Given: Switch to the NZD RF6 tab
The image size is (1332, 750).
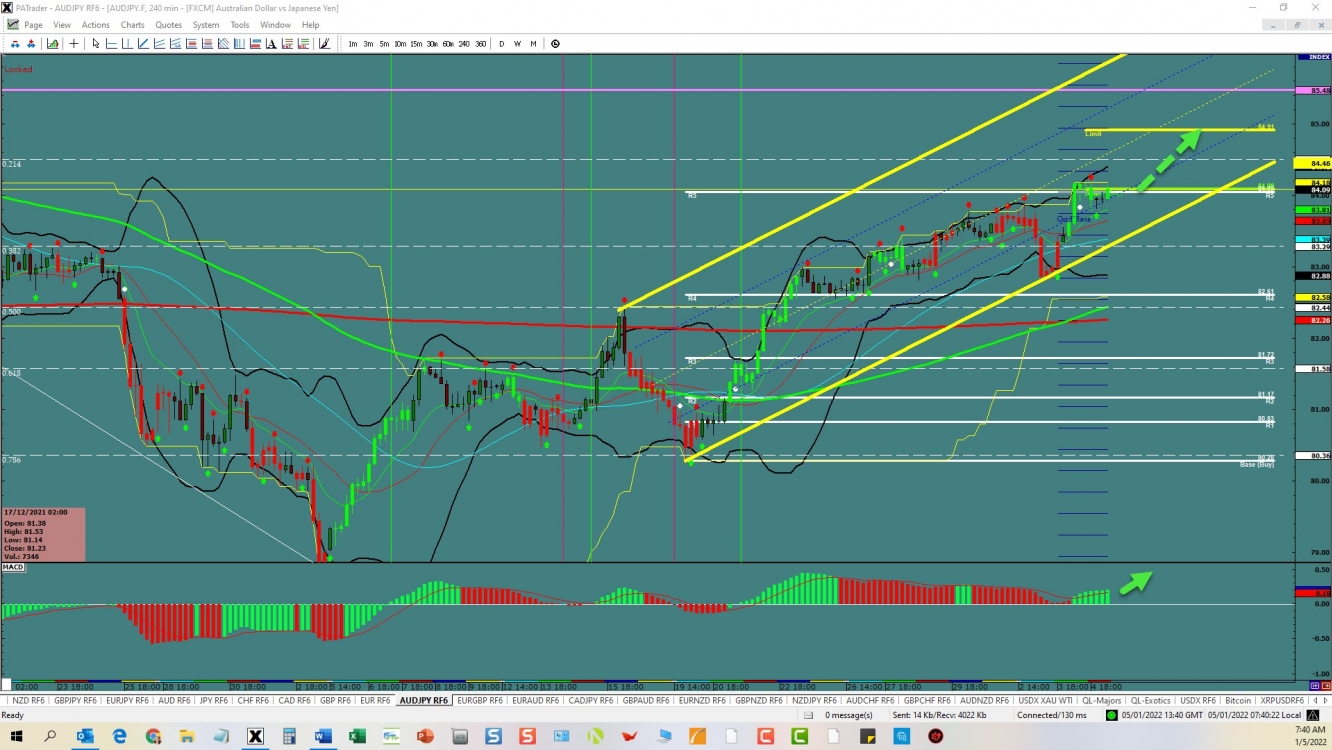Looking at the screenshot, I should pyautogui.click(x=26, y=701).
